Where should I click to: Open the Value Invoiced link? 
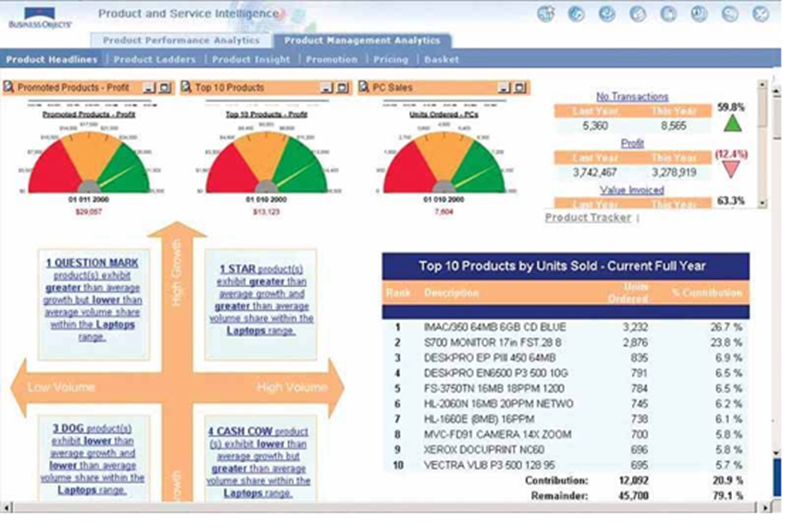pos(632,190)
